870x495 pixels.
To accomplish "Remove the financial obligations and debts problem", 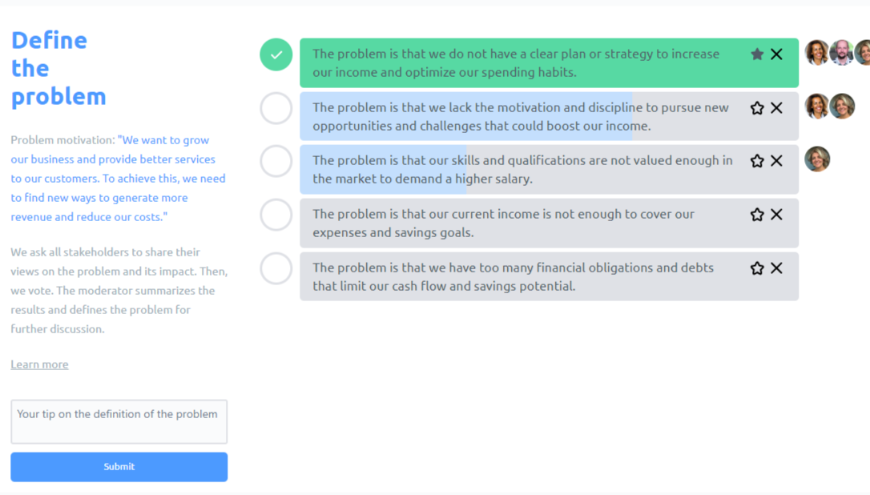I will point(777,268).
